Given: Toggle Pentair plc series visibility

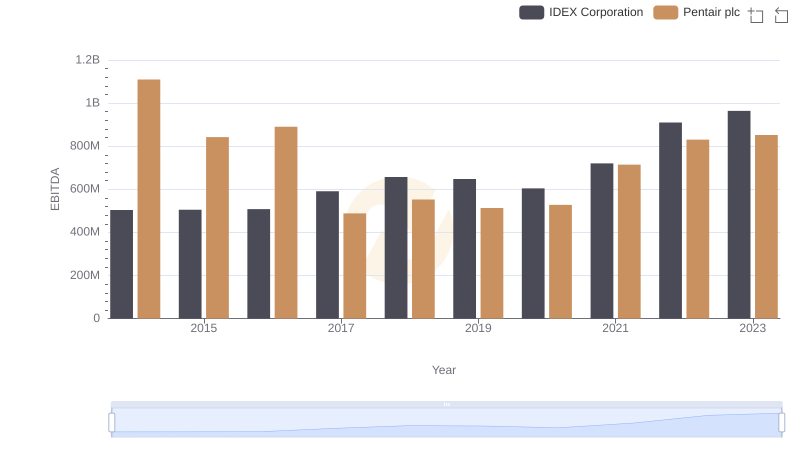Looking at the screenshot, I should pyautogui.click(x=710, y=12).
